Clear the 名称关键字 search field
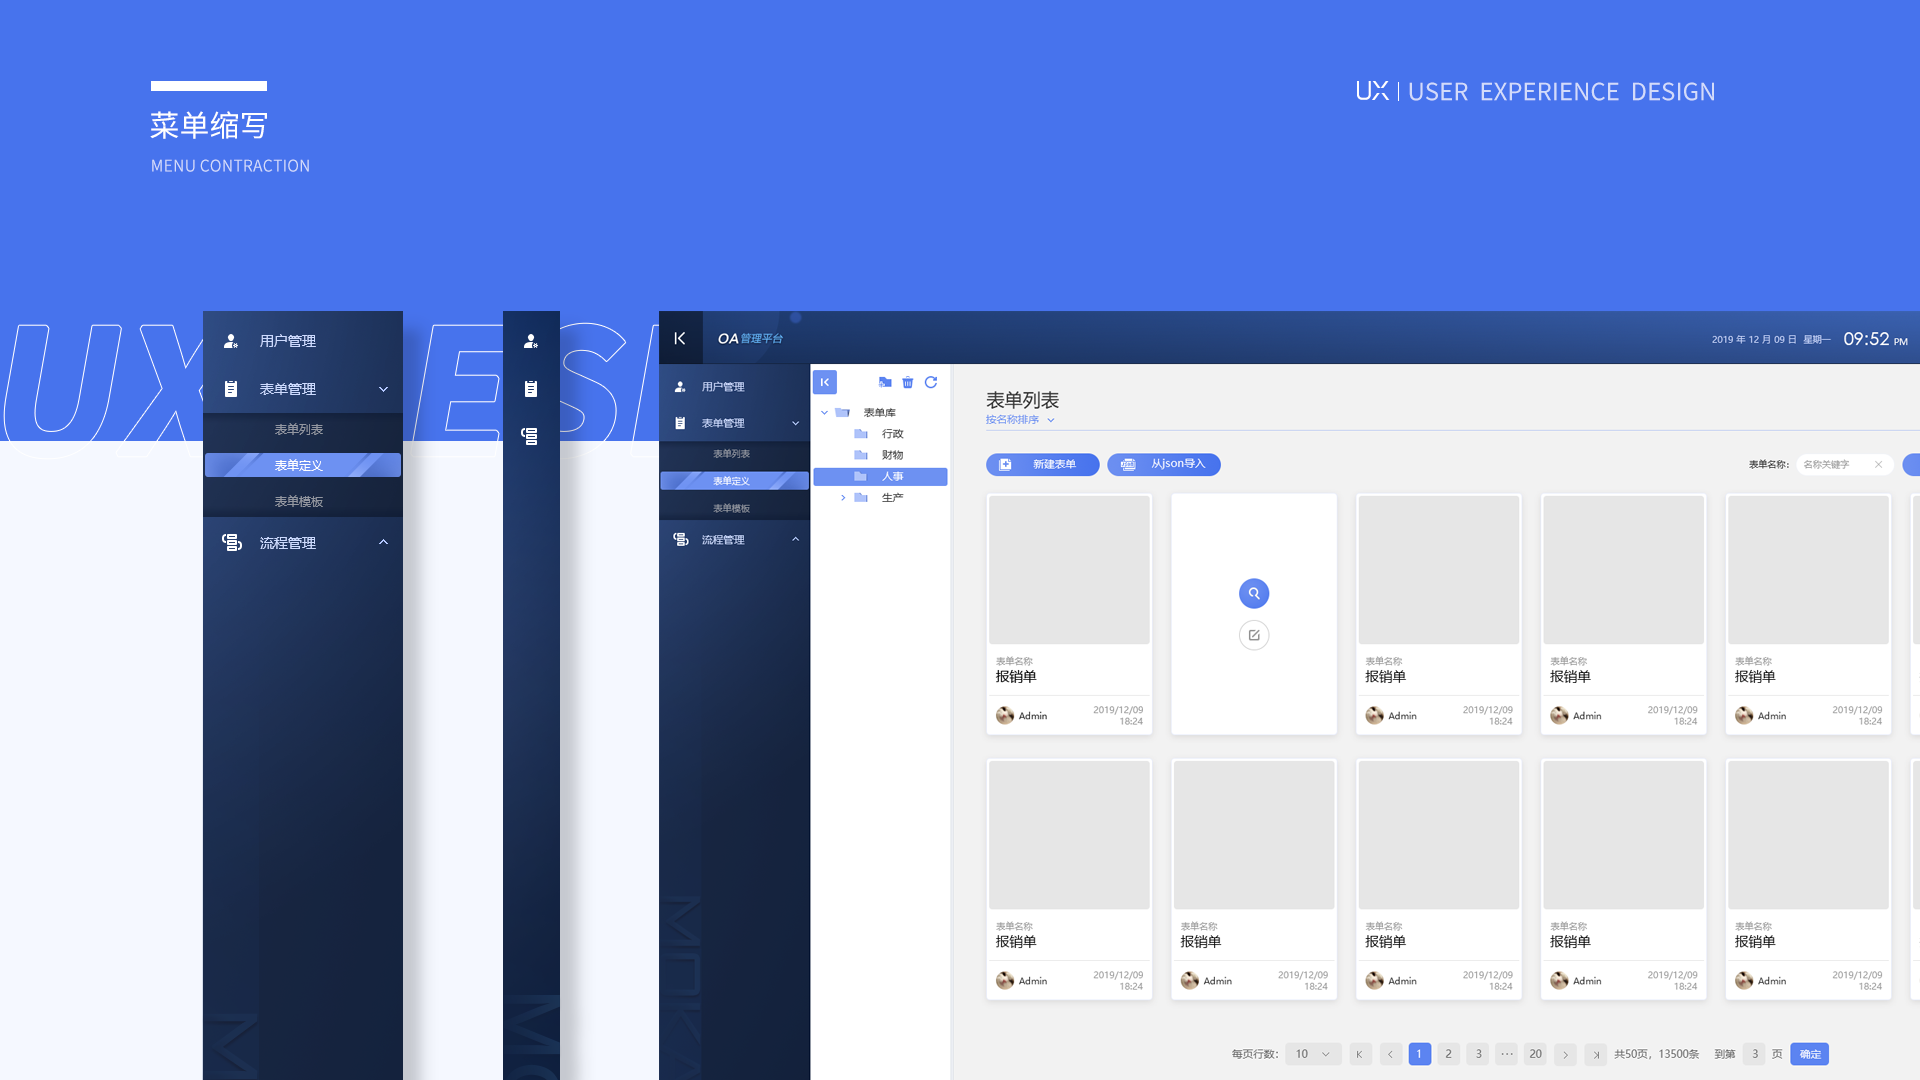 1878,464
